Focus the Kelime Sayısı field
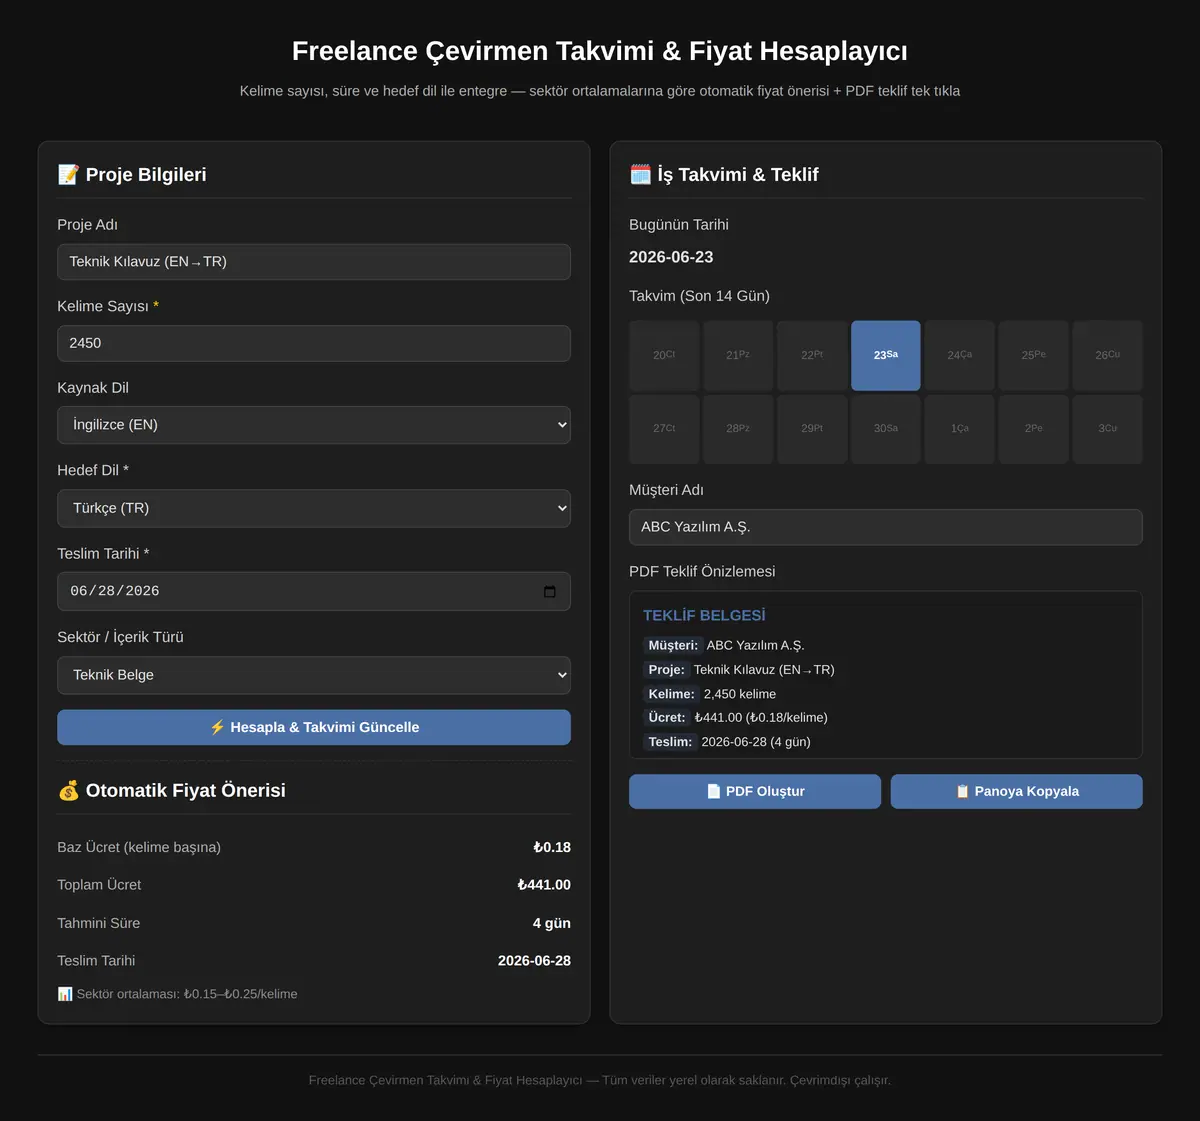 (314, 343)
